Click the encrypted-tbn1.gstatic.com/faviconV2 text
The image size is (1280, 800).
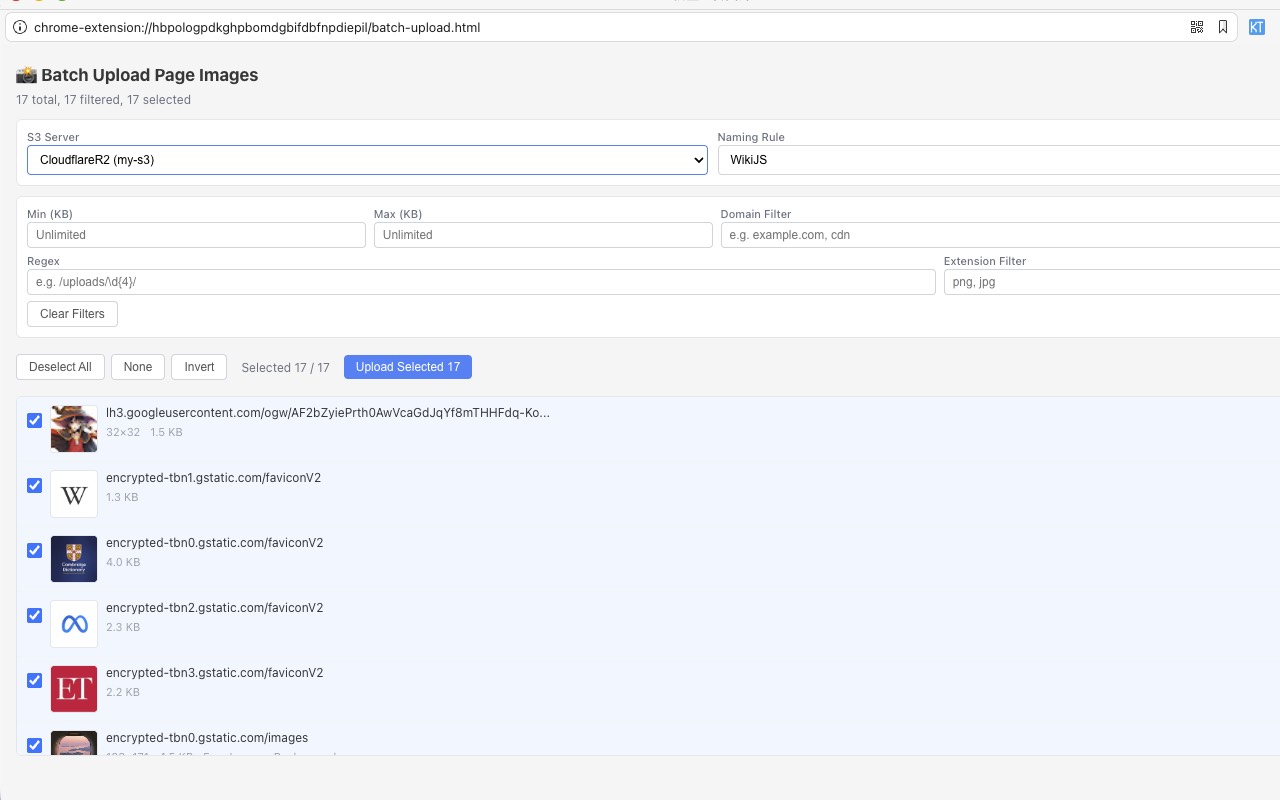pyautogui.click(x=214, y=478)
